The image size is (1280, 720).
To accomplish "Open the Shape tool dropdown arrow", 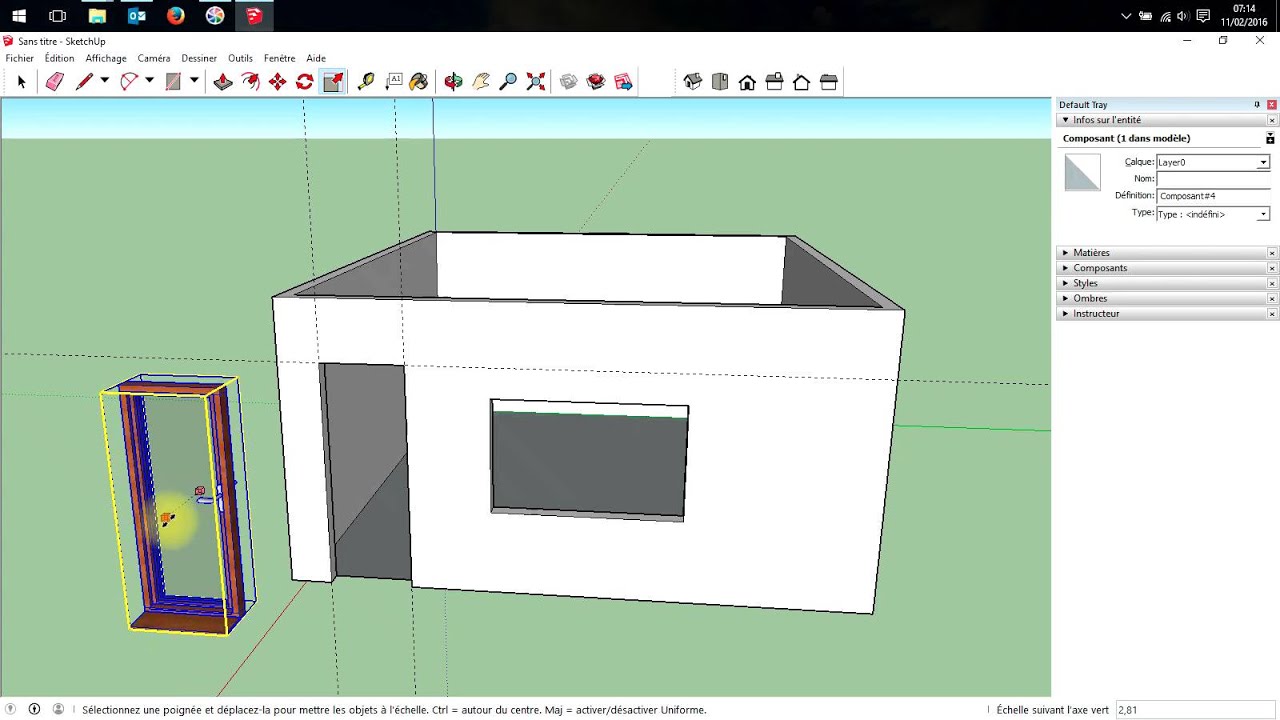I will (x=194, y=81).
